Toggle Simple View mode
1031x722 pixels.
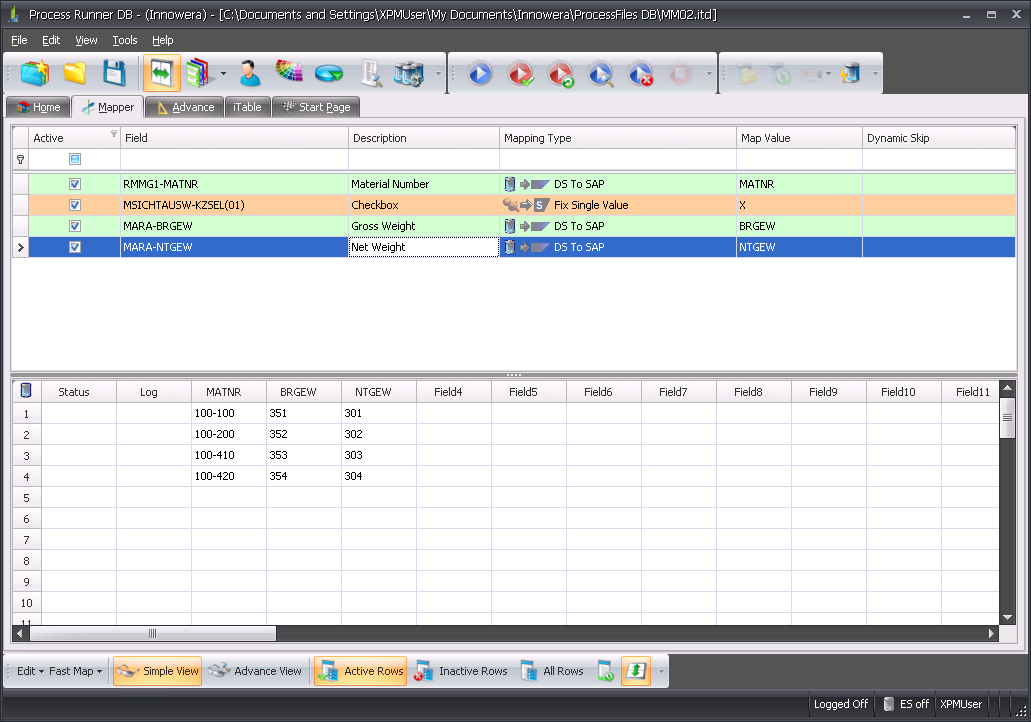157,671
